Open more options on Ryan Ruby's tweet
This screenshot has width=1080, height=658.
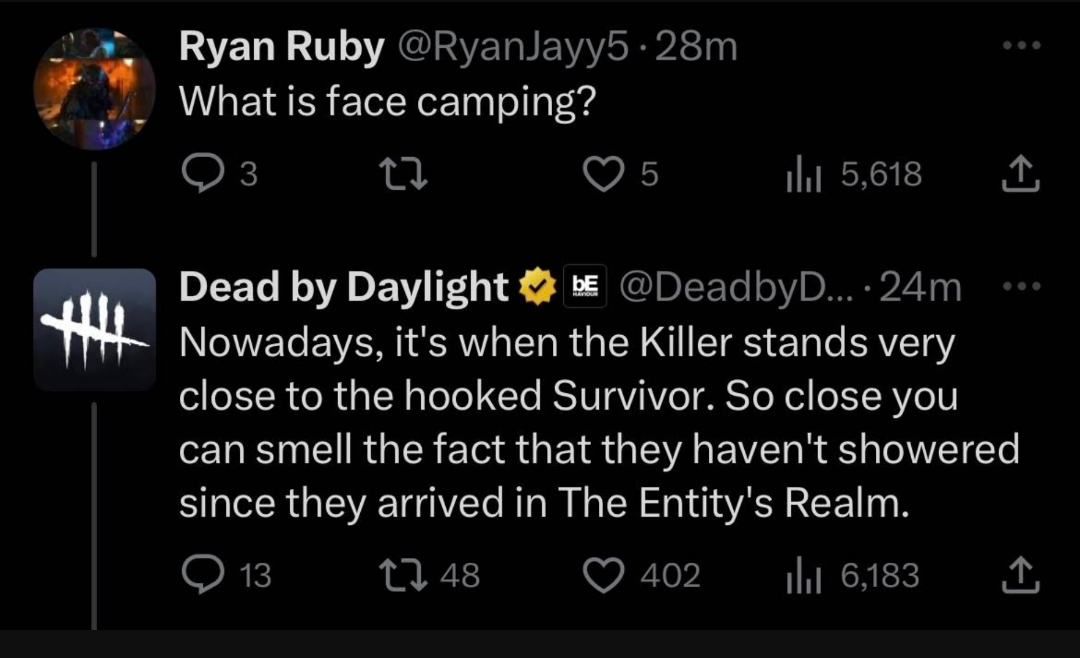(1021, 45)
